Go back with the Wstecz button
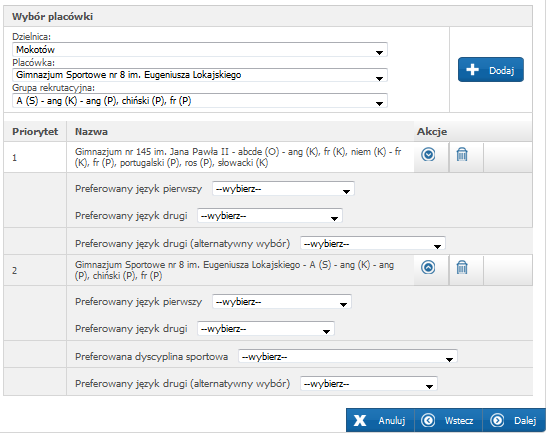The height and width of the screenshot is (436, 554). click(x=448, y=420)
